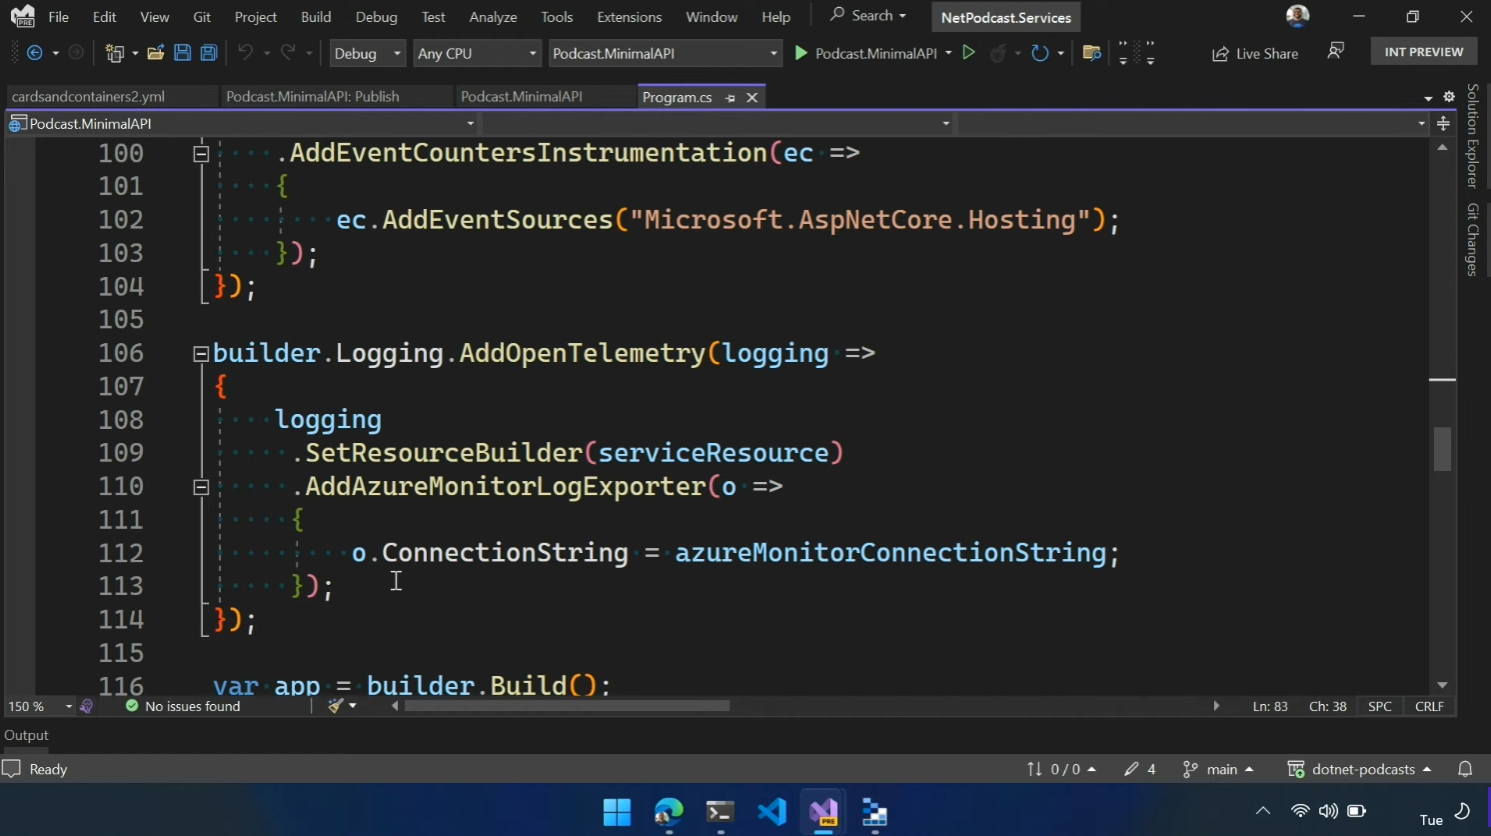This screenshot has width=1491, height=836.
Task: Click the notifications bell in the status bar
Action: click(x=1465, y=769)
